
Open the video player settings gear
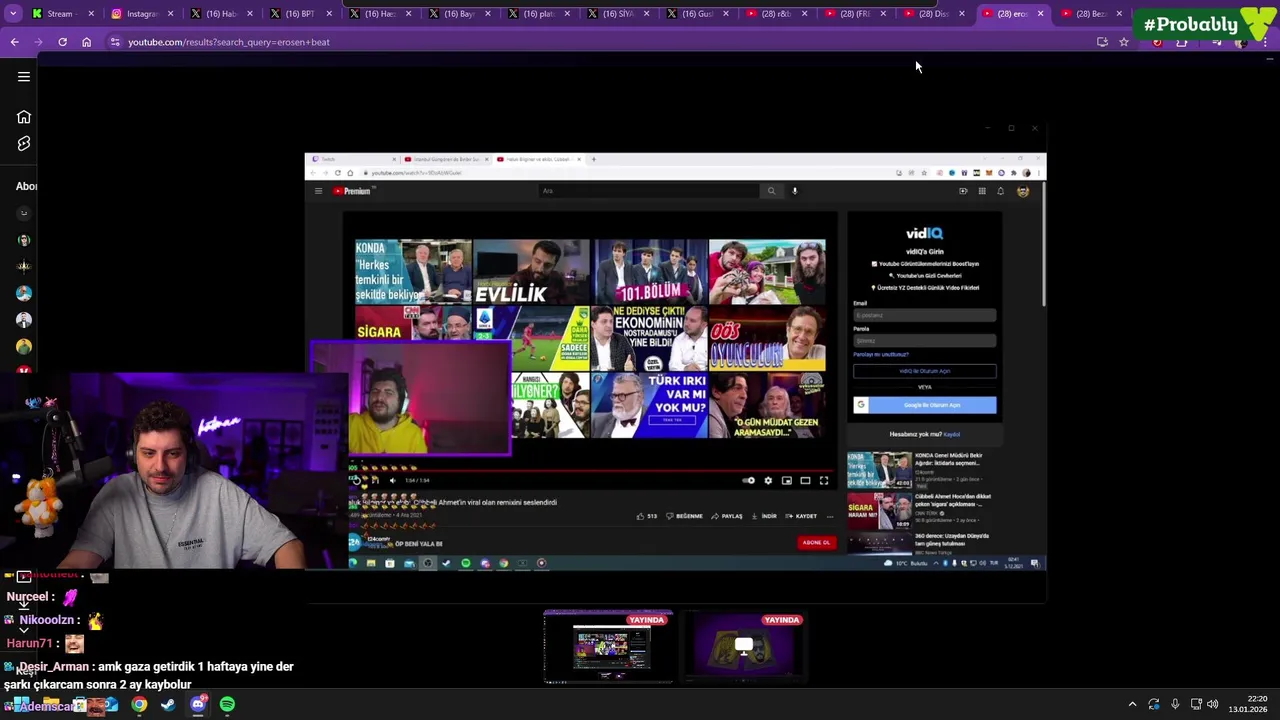pyautogui.click(x=768, y=481)
